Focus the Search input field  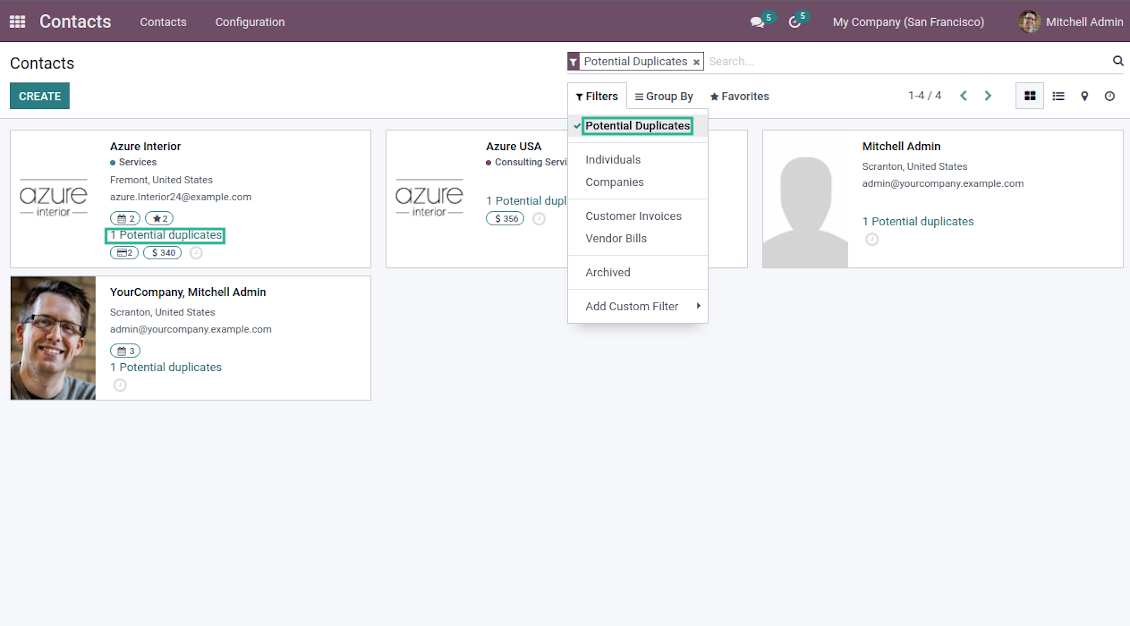[x=907, y=61]
